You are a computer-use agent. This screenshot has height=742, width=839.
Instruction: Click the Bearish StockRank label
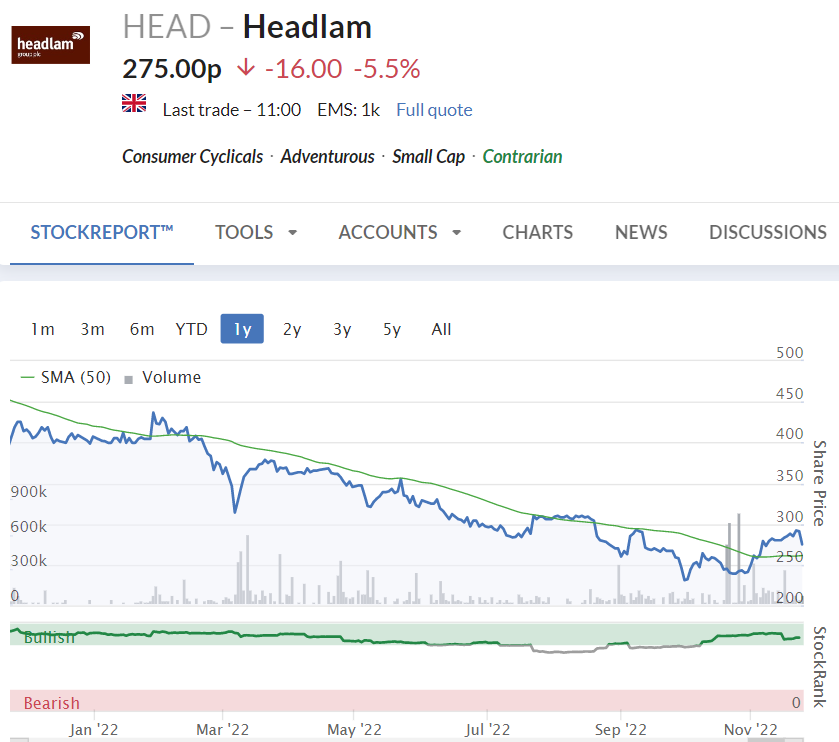pyautogui.click(x=51, y=703)
